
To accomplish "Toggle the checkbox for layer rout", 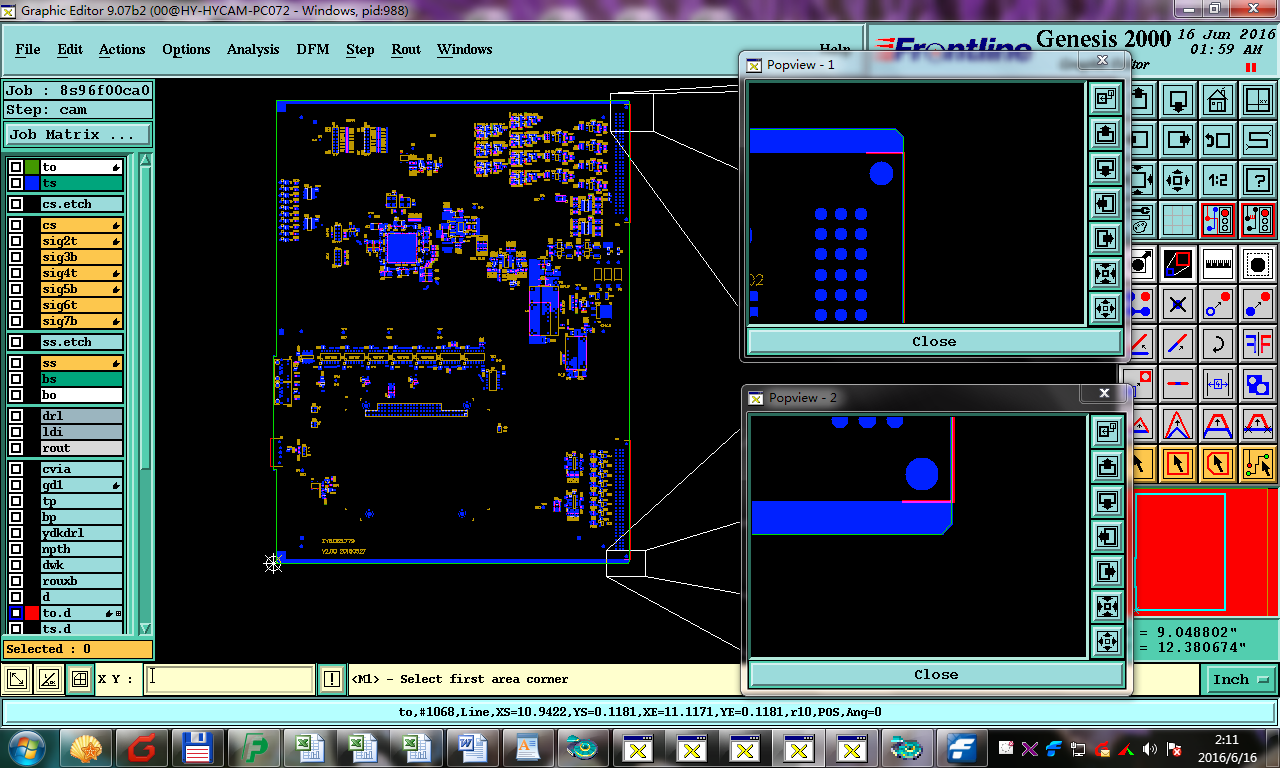I will click(16, 448).
